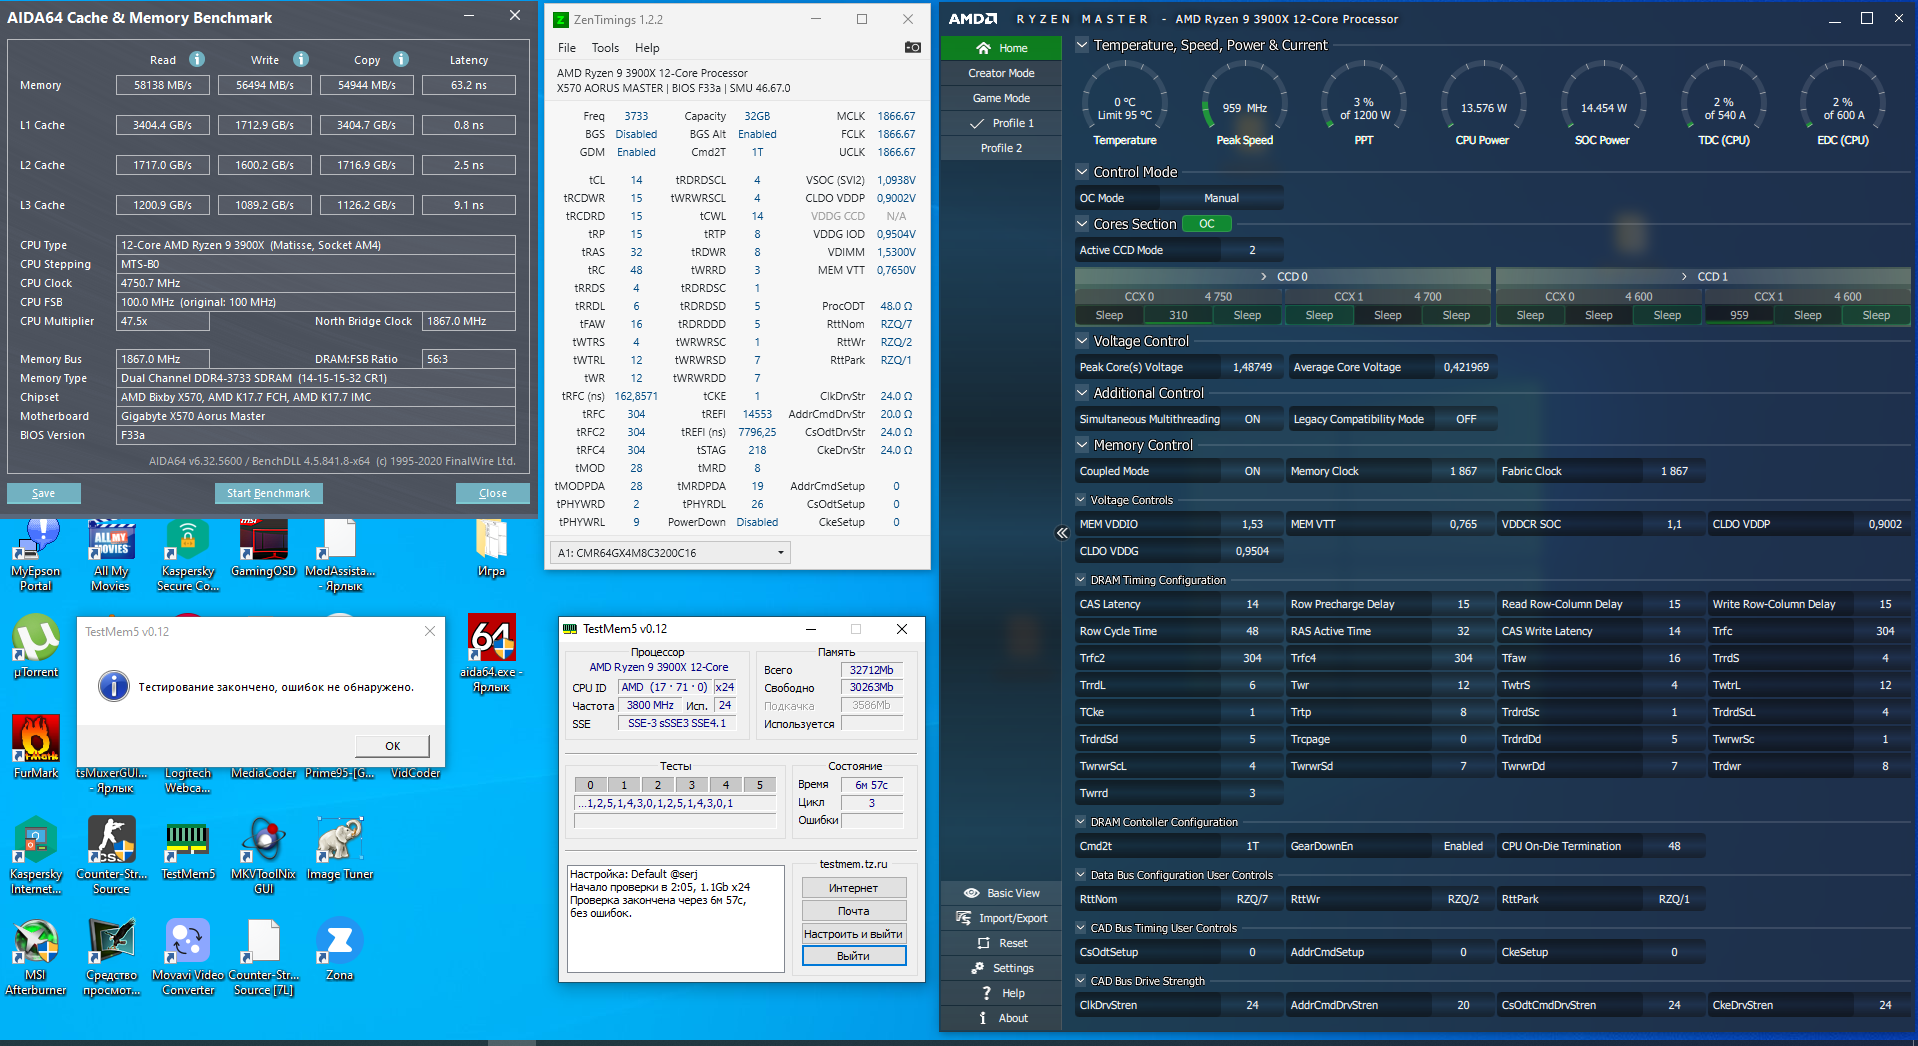Click the Интернет button in TestMem5
Image resolution: width=1918 pixels, height=1046 pixels.
(x=853, y=888)
